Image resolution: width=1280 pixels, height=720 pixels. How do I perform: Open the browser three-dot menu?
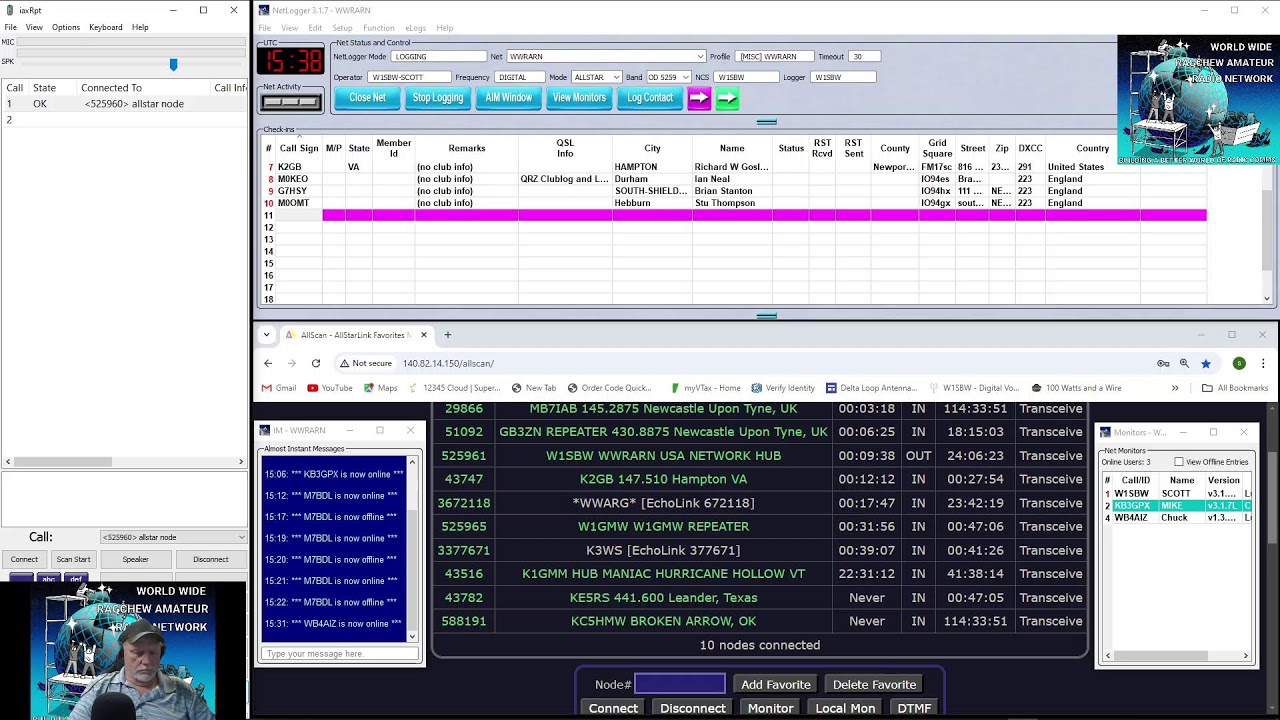coord(1263,363)
